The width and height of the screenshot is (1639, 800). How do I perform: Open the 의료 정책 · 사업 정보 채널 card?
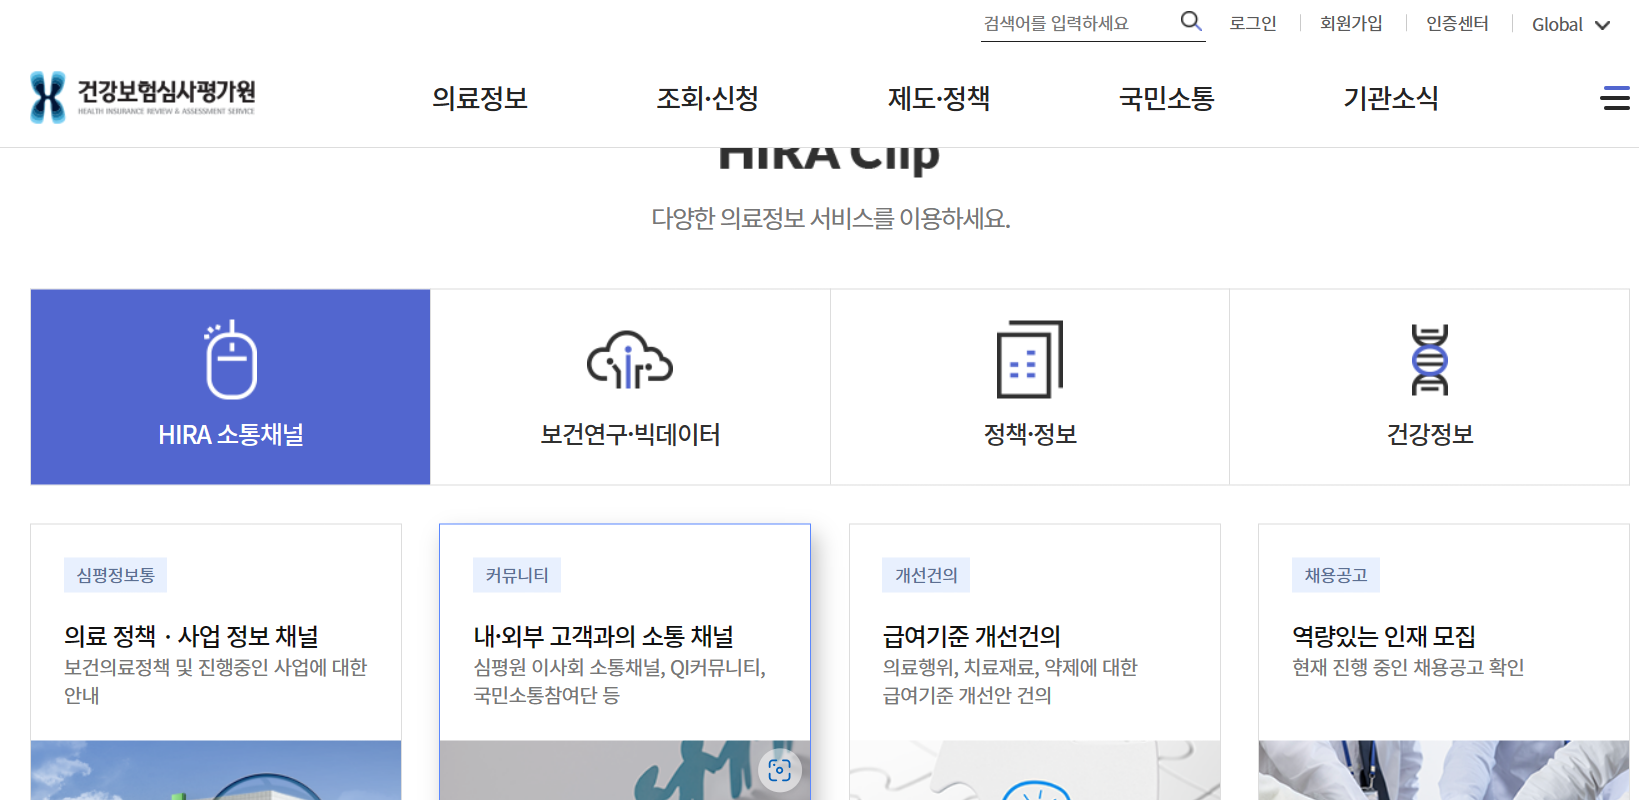tap(216, 662)
